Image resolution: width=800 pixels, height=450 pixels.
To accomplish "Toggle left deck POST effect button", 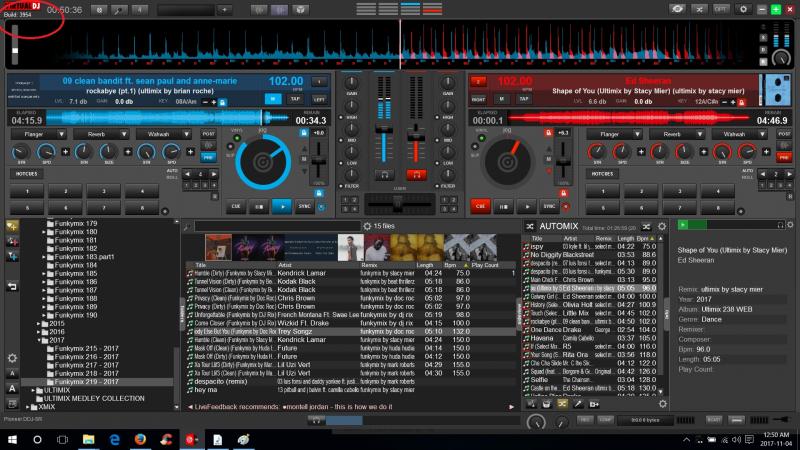I will pyautogui.click(x=208, y=134).
